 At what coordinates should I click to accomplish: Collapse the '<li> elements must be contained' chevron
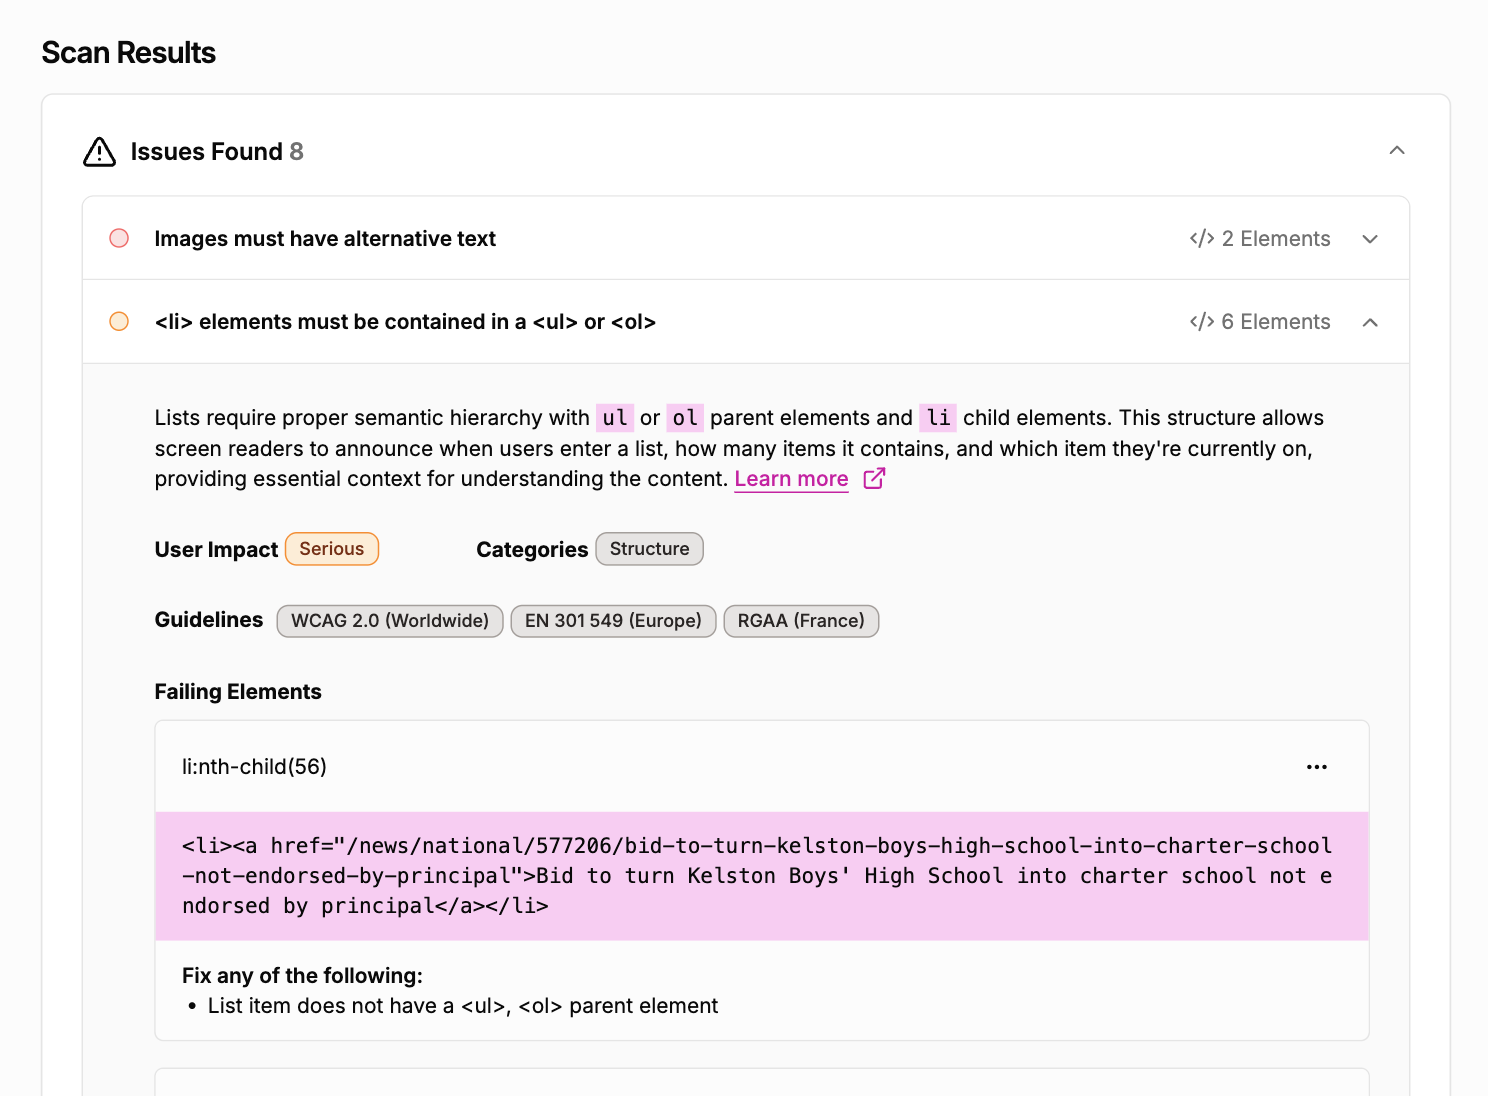tap(1370, 322)
